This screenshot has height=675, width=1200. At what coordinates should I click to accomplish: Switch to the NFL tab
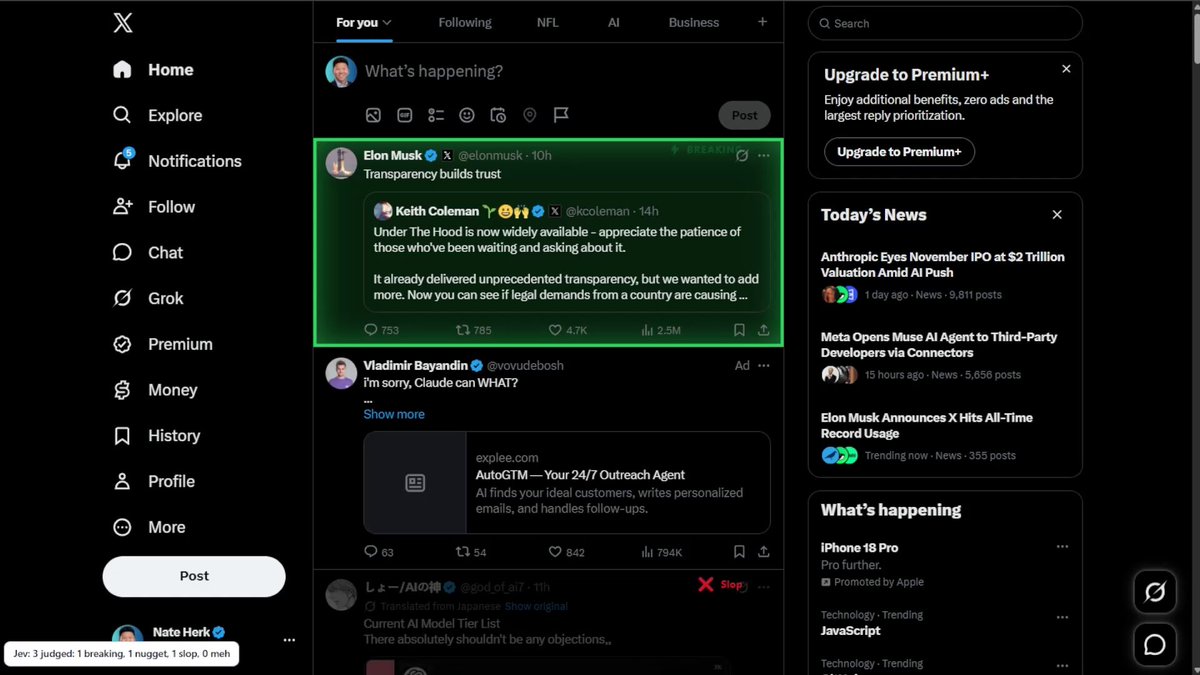pyautogui.click(x=548, y=22)
